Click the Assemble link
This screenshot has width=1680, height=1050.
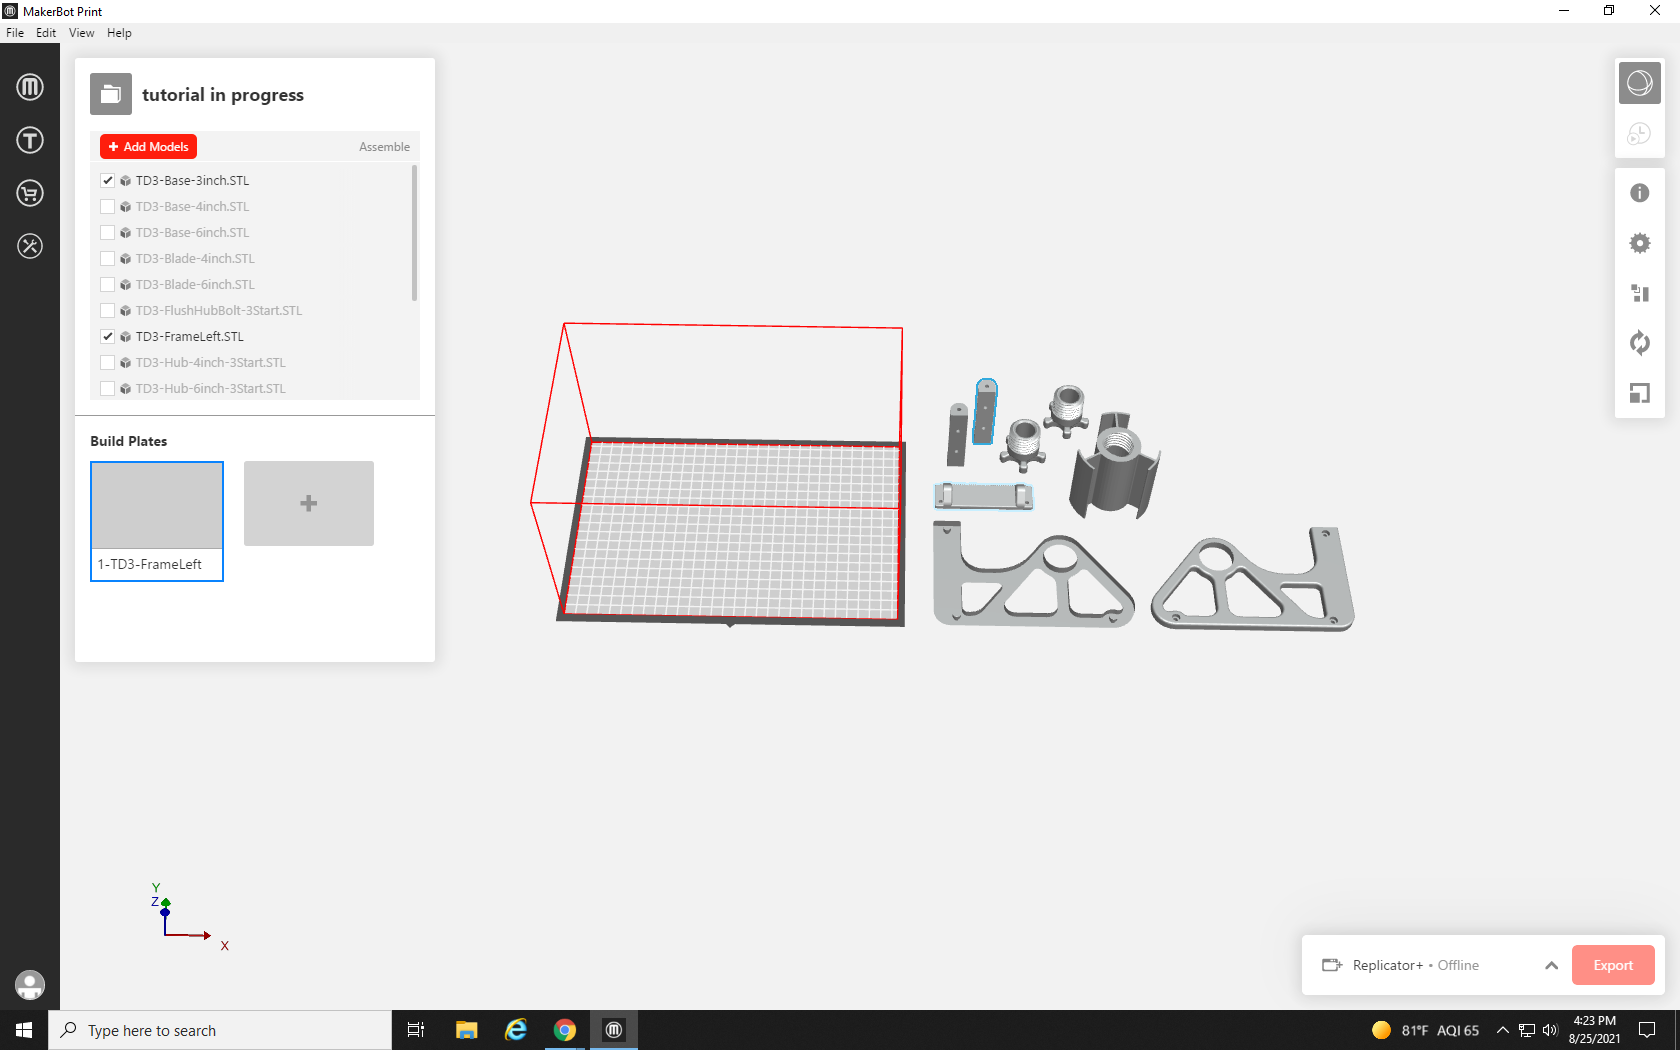point(384,147)
